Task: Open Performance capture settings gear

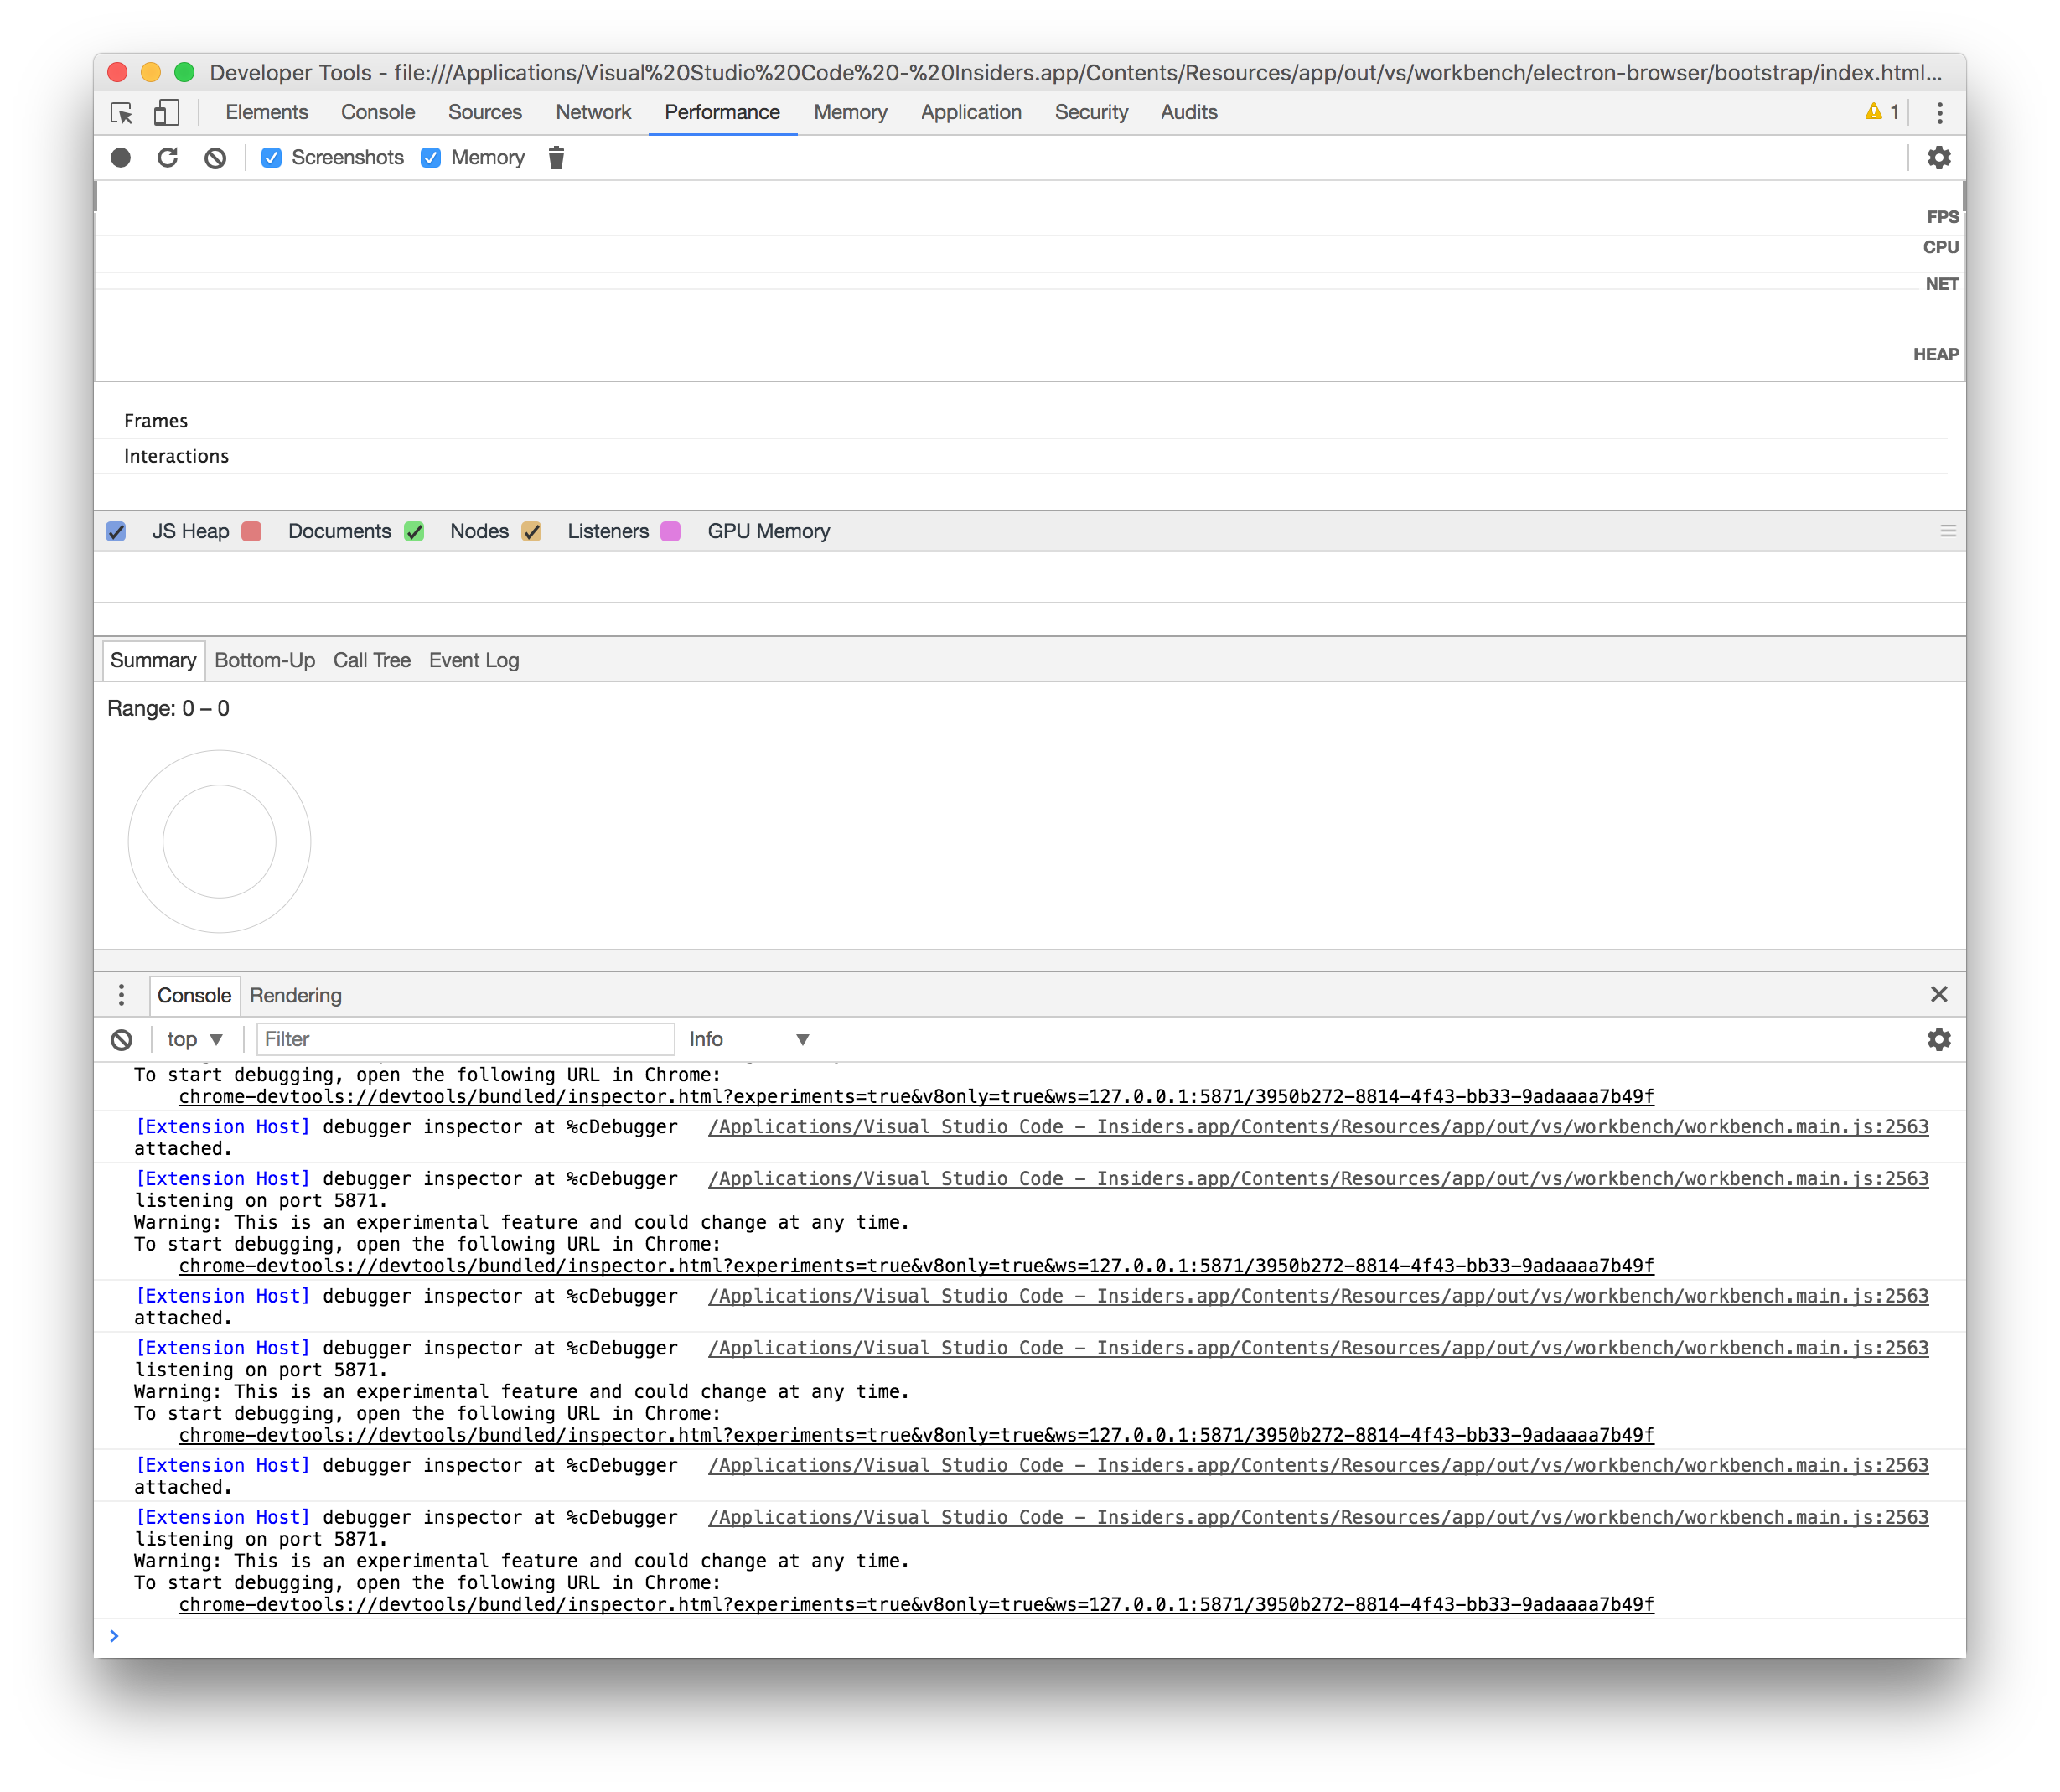Action: [1939, 157]
